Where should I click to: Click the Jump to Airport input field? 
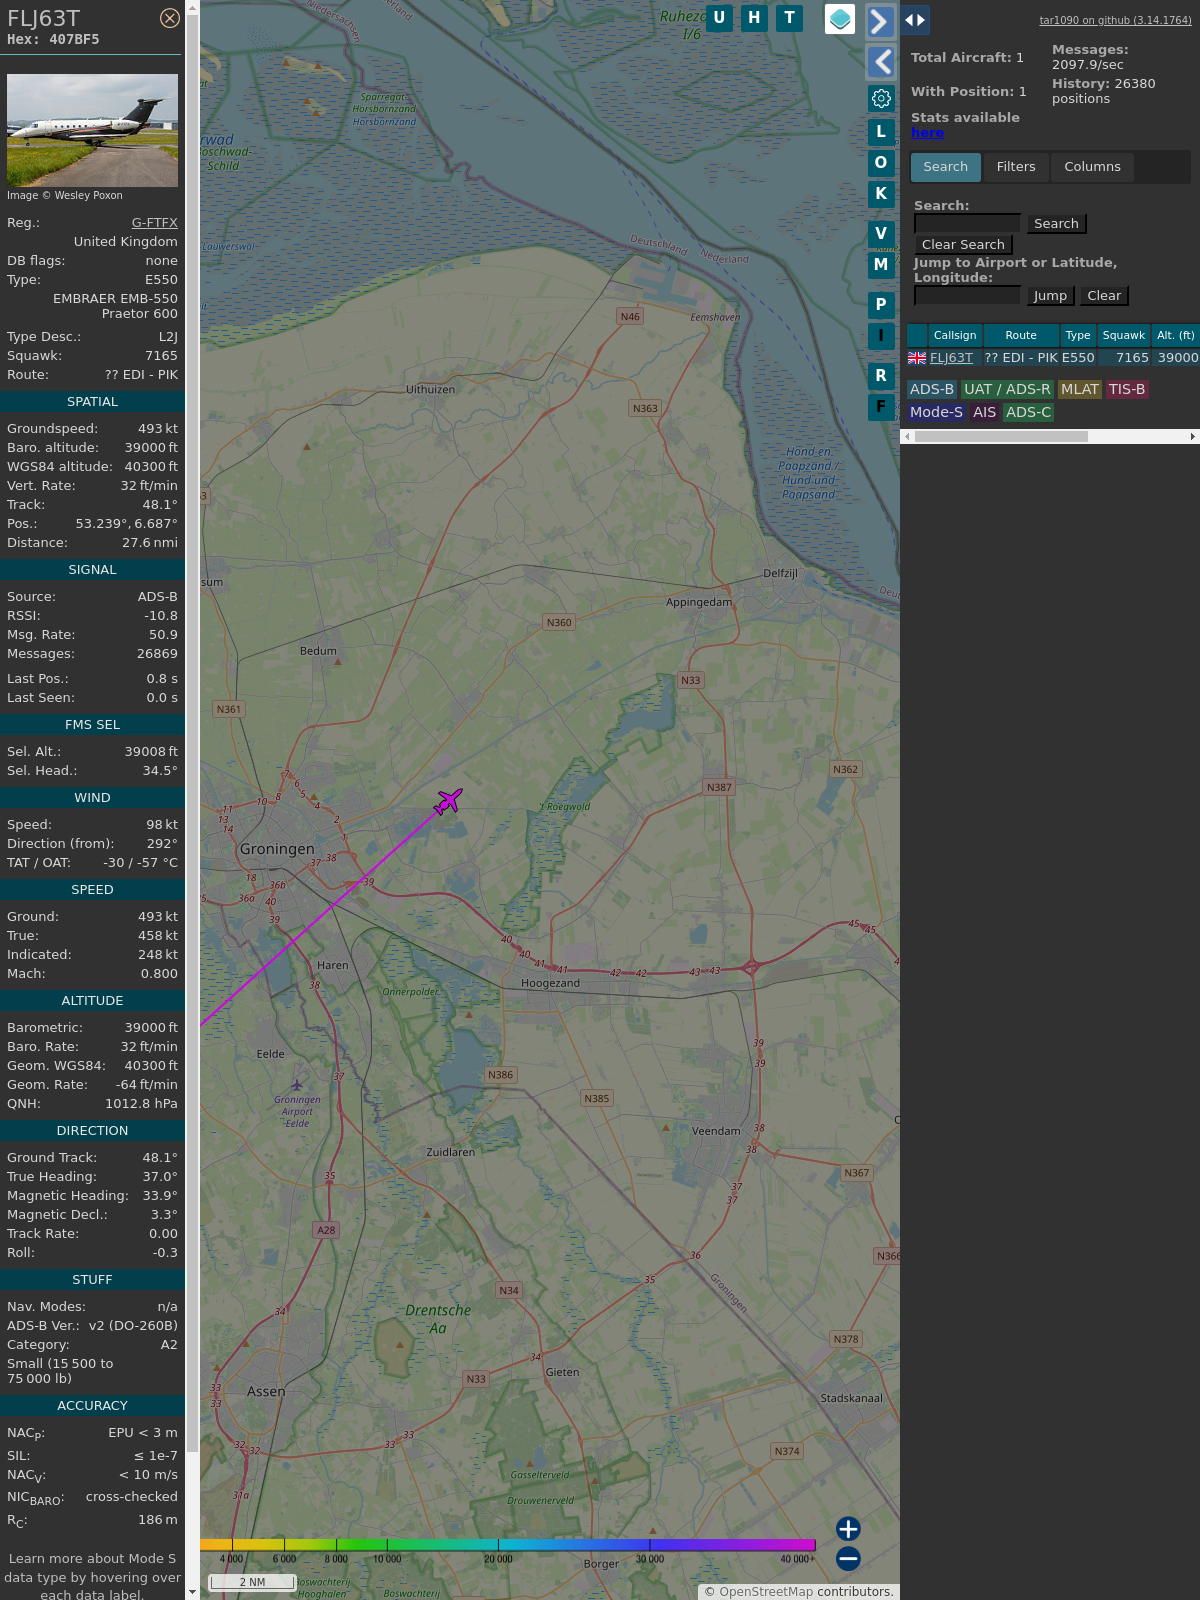967,296
